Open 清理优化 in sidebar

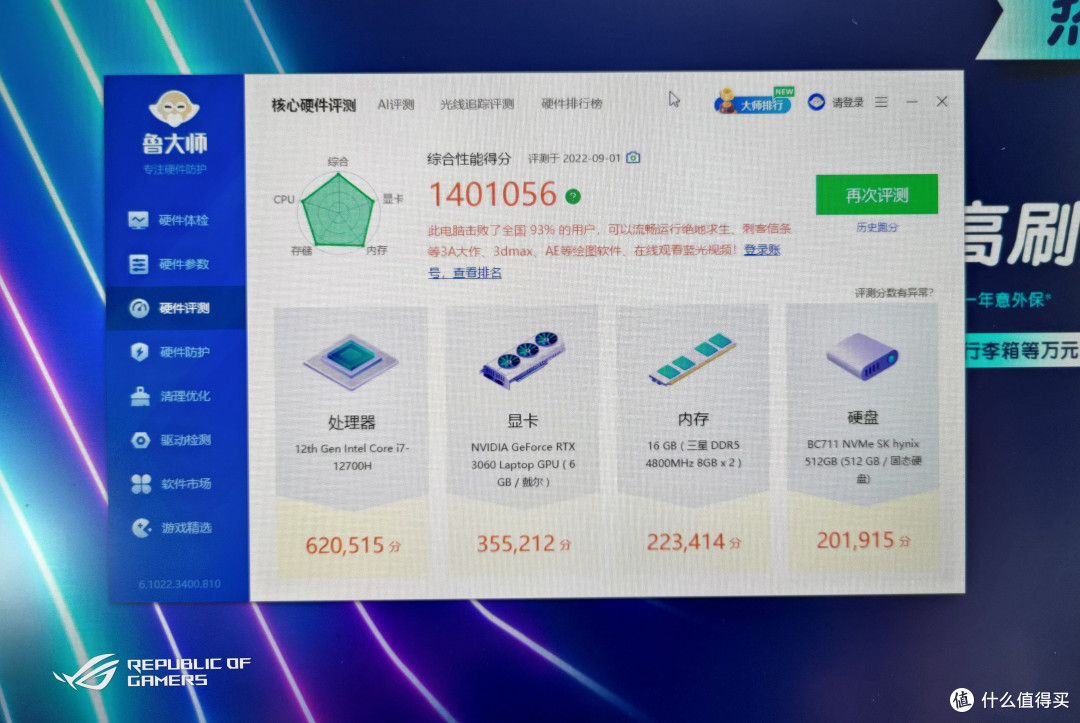[x=171, y=396]
